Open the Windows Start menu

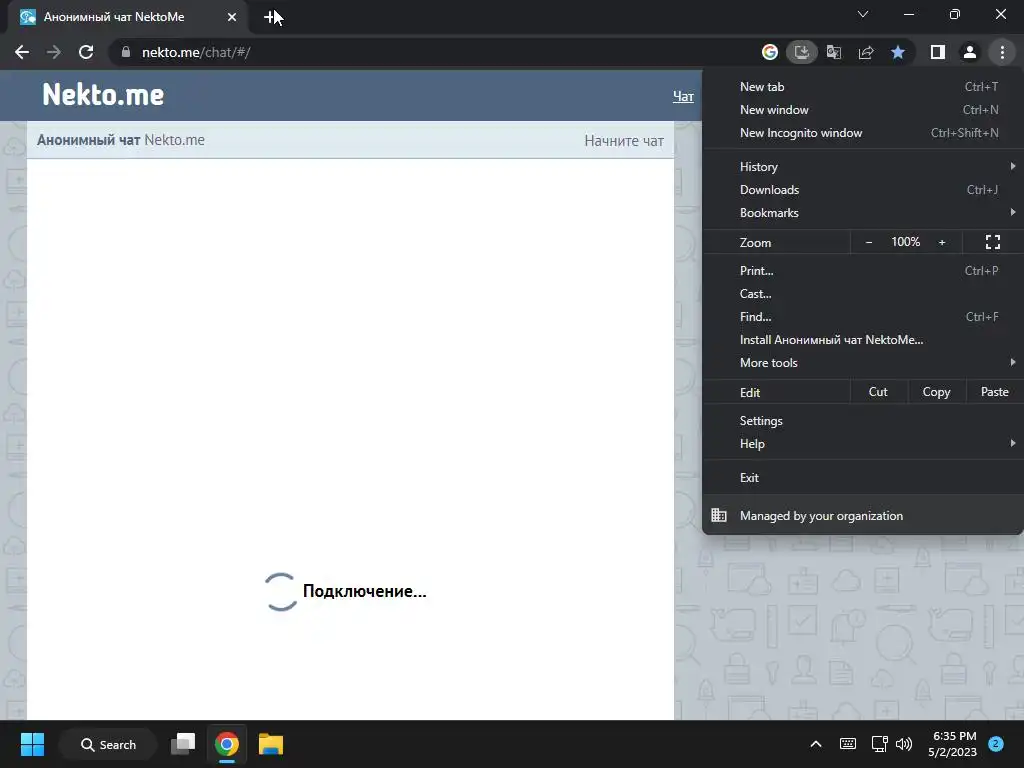click(x=32, y=744)
